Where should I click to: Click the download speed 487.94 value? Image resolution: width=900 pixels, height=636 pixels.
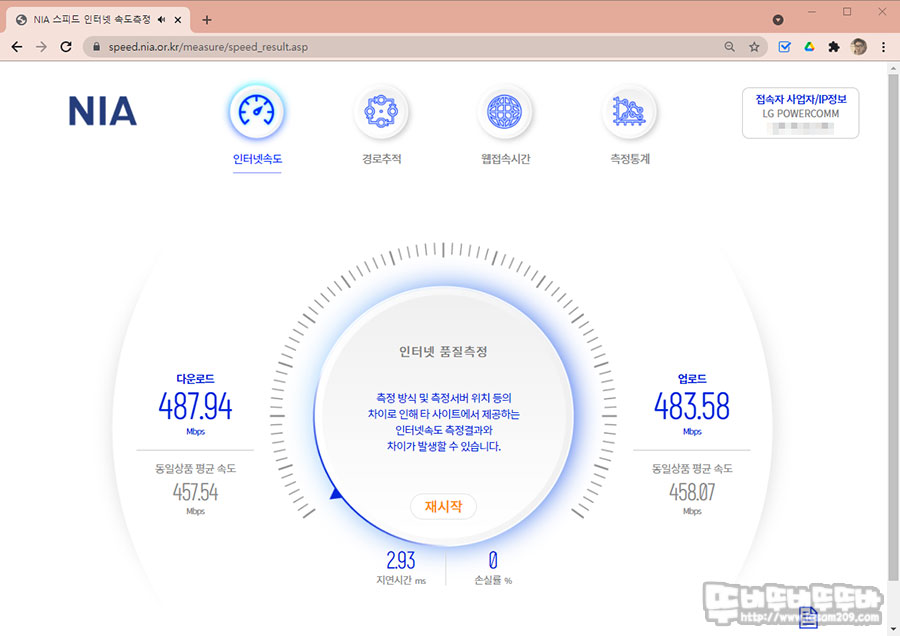(195, 406)
